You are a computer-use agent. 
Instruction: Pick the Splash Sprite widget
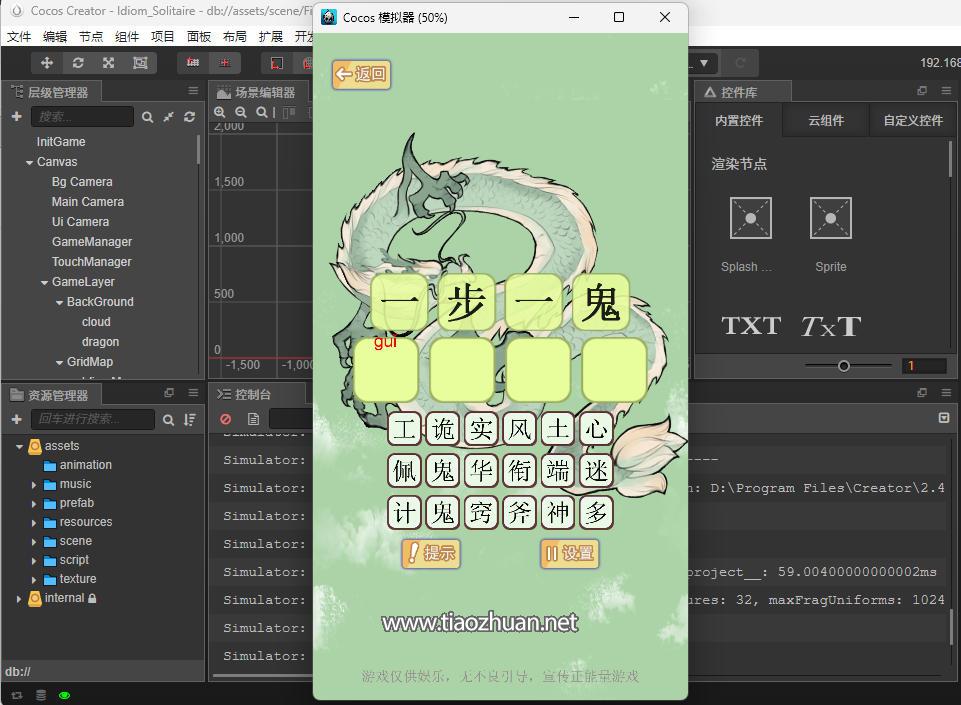[751, 218]
